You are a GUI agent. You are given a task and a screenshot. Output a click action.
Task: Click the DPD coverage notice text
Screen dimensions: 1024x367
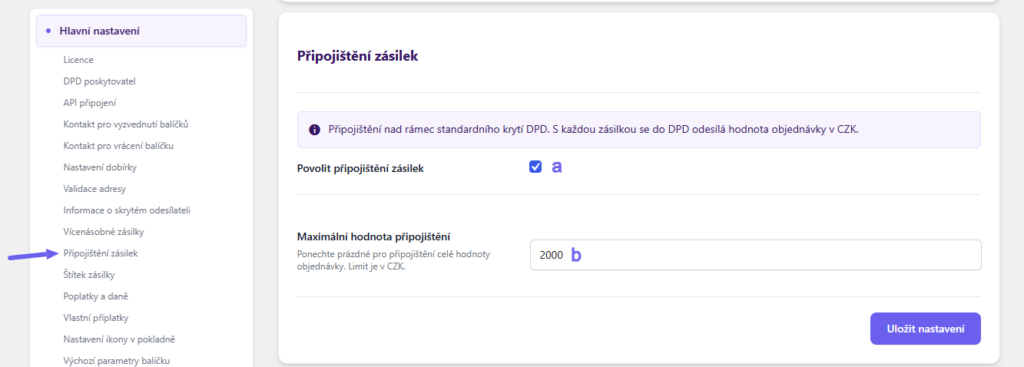(593, 129)
